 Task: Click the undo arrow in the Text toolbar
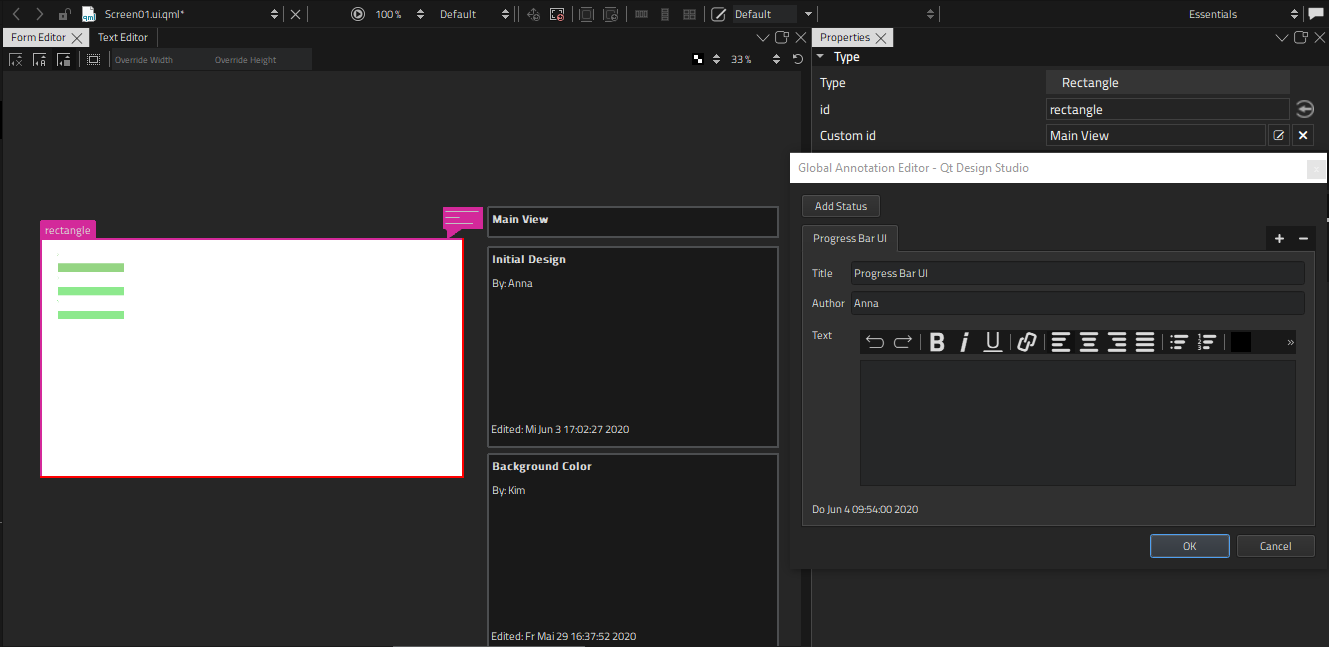pyautogui.click(x=874, y=341)
